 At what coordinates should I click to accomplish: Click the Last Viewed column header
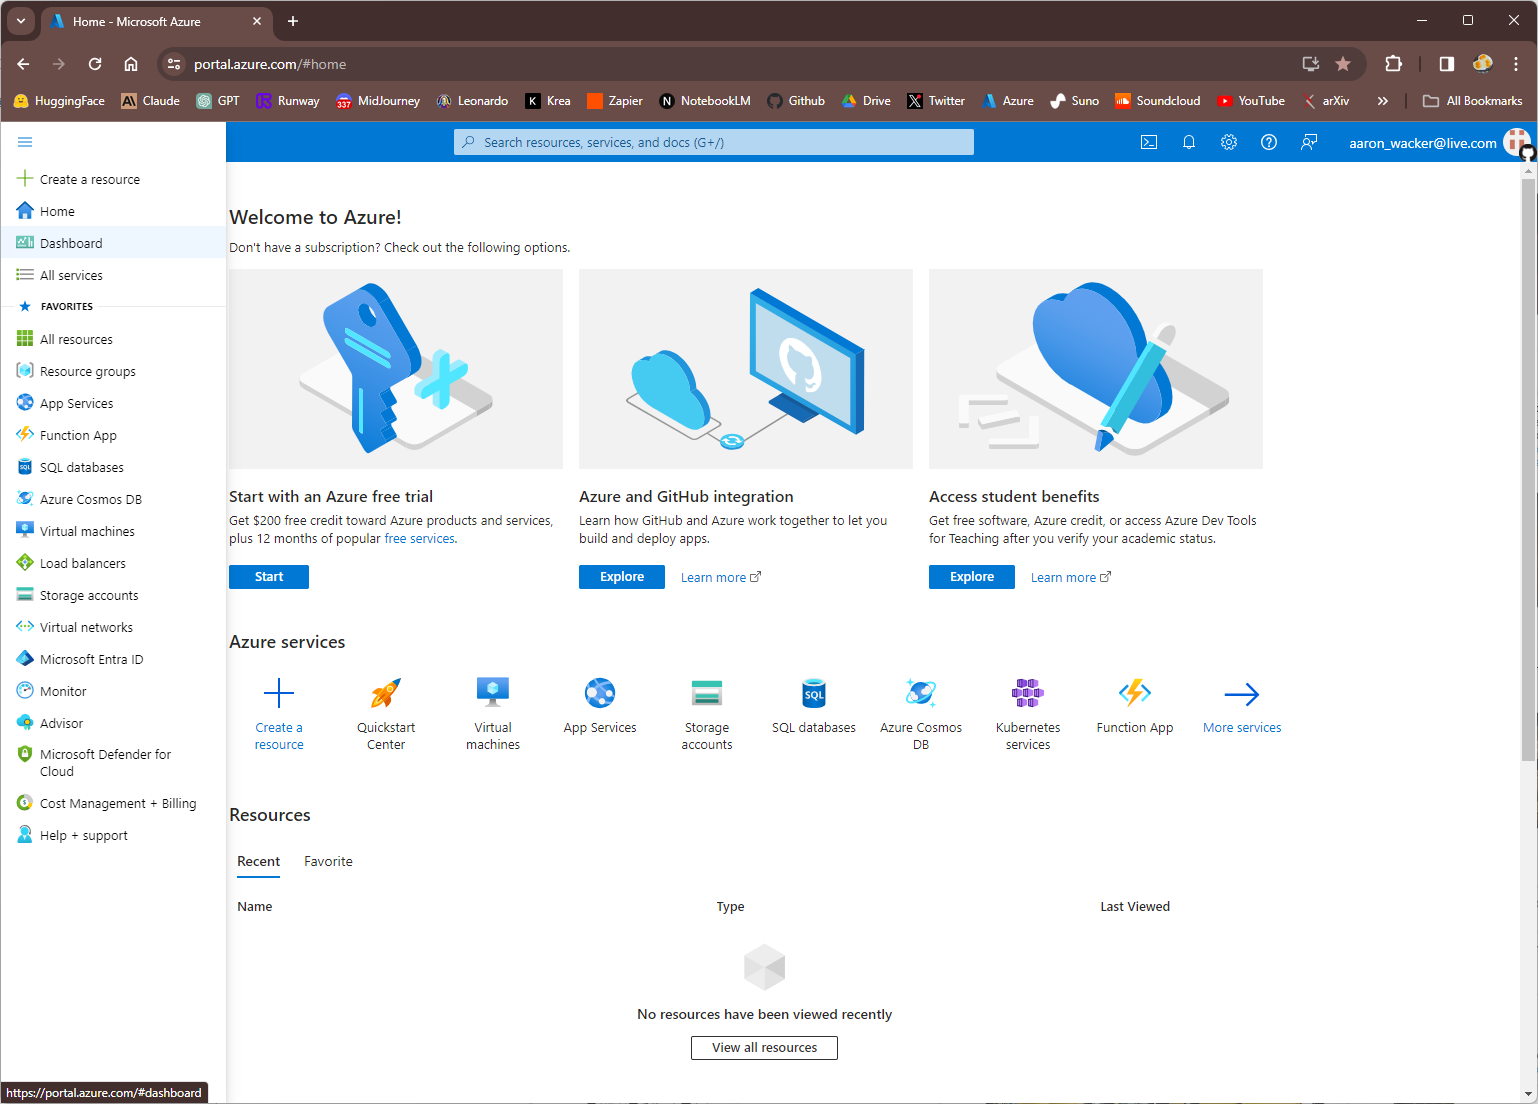pyautogui.click(x=1135, y=907)
